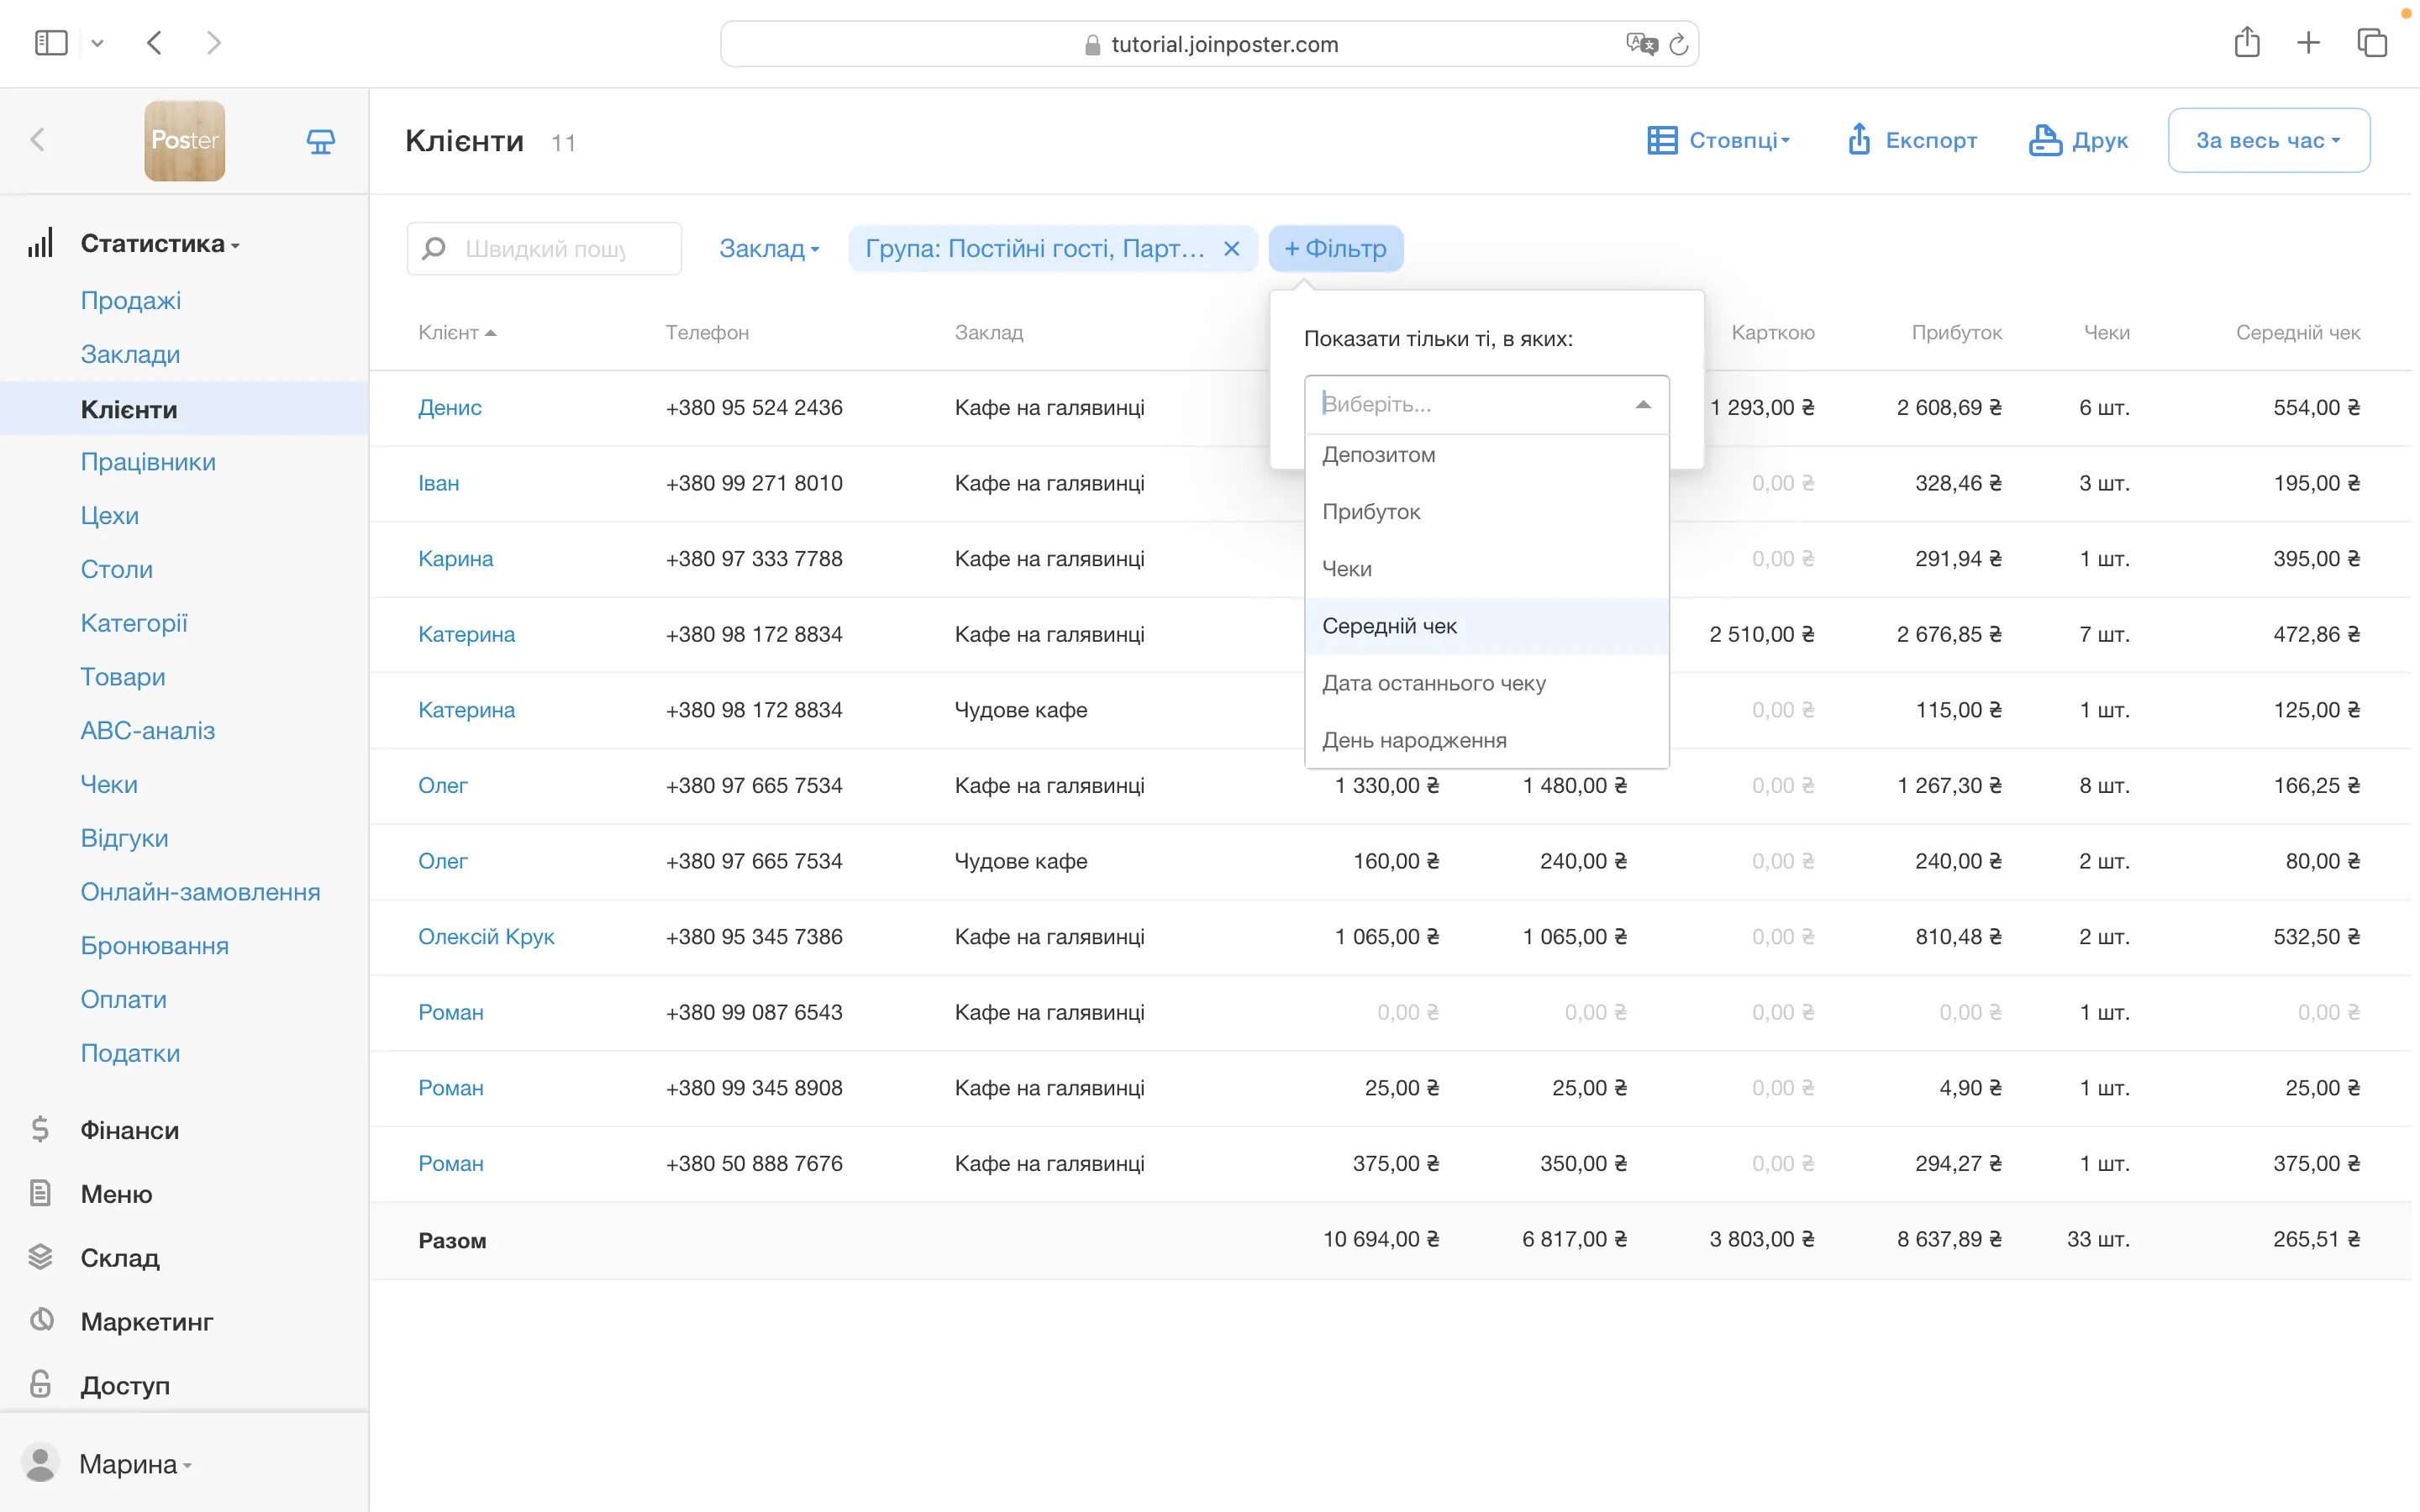Click the Poster logo thumbnail
This screenshot has width=2420, height=1512.
pos(185,141)
